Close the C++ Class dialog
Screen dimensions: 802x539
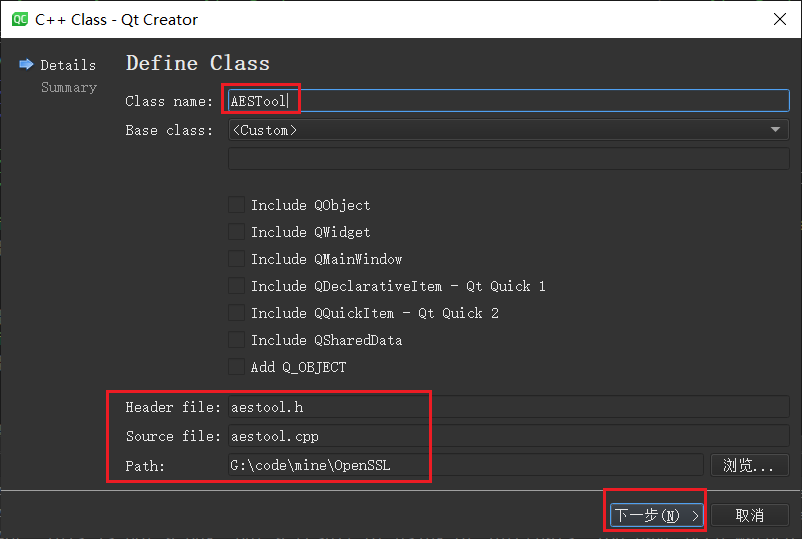tap(779, 19)
